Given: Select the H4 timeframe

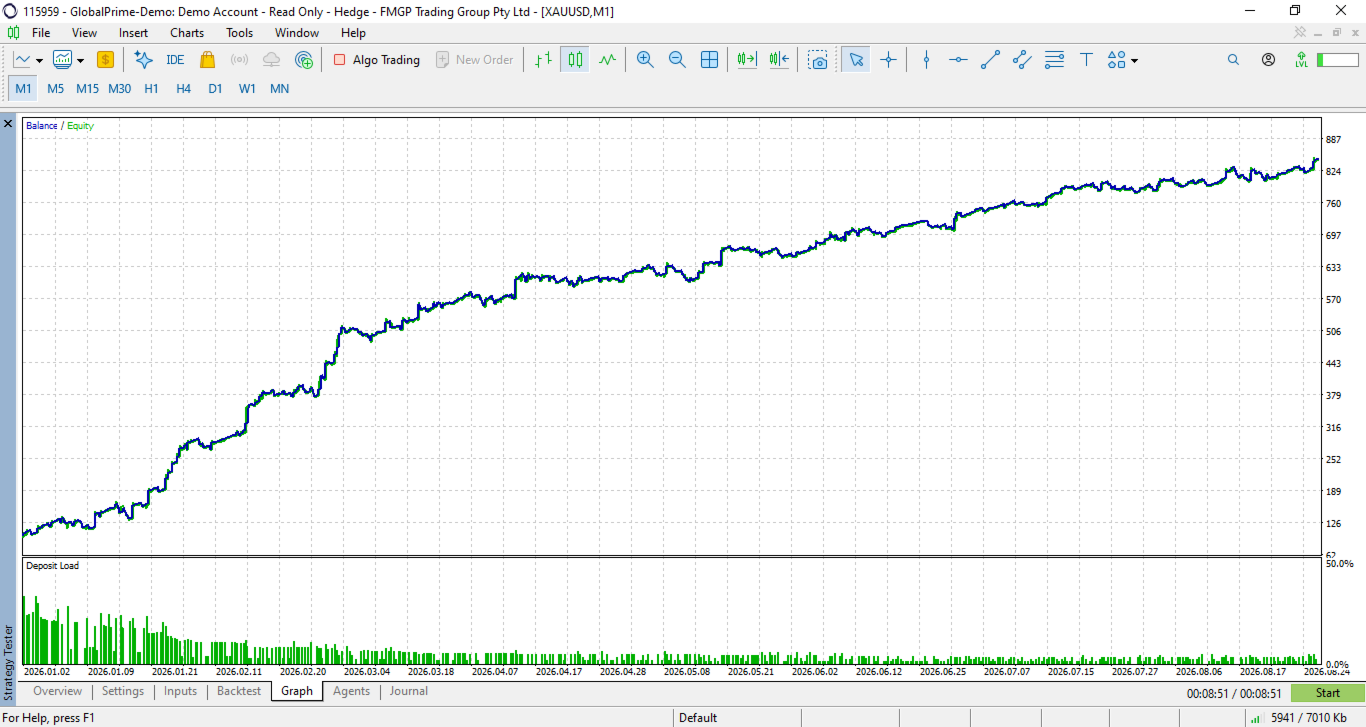Looking at the screenshot, I should [183, 88].
